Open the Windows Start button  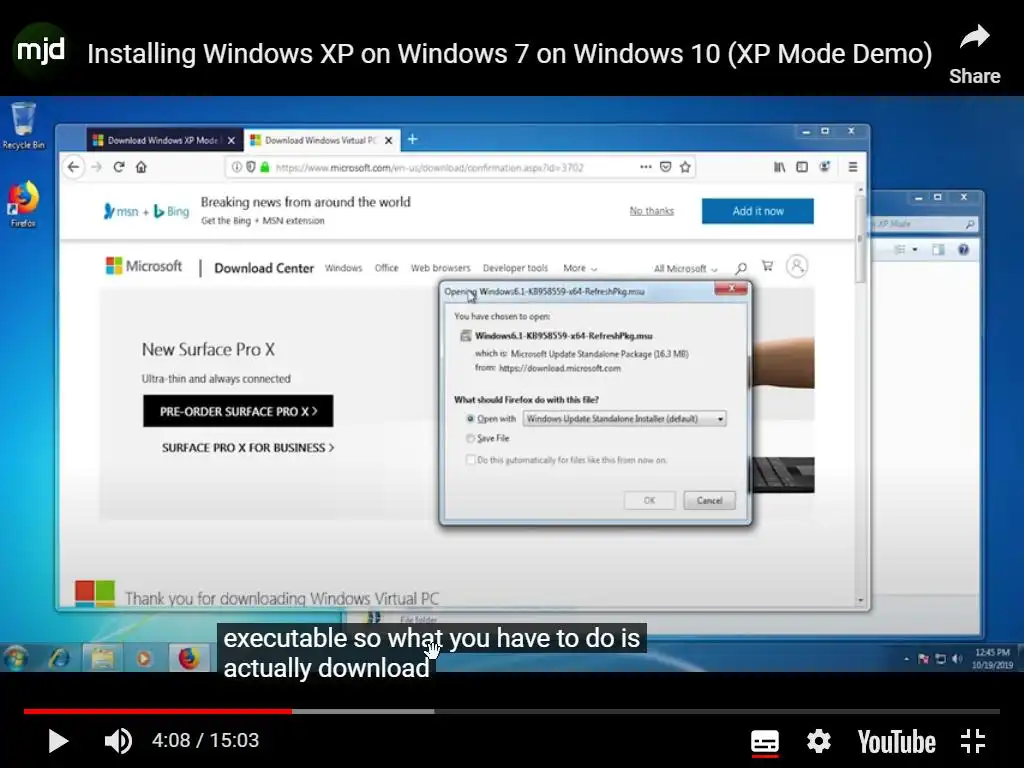[15, 658]
